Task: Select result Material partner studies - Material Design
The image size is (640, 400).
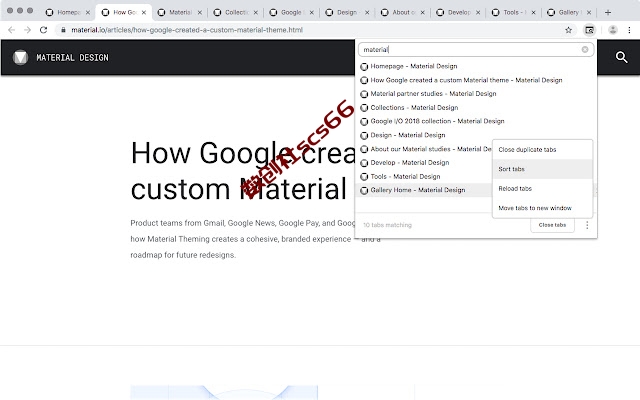Action: 476,94
